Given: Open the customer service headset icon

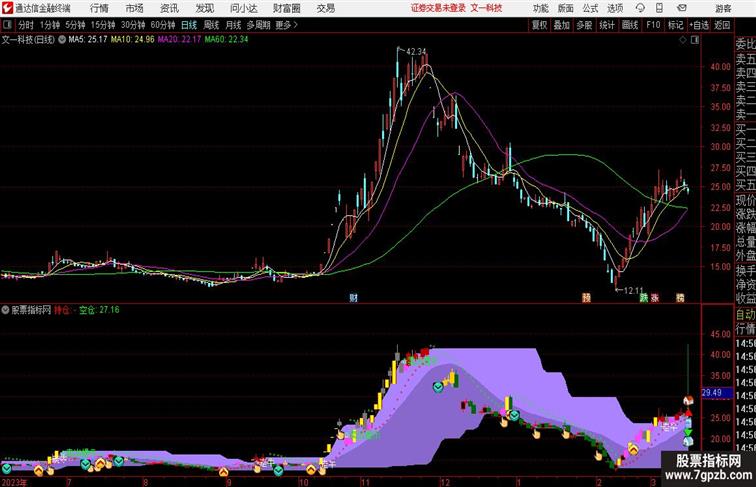Looking at the screenshot, I should point(640,8).
